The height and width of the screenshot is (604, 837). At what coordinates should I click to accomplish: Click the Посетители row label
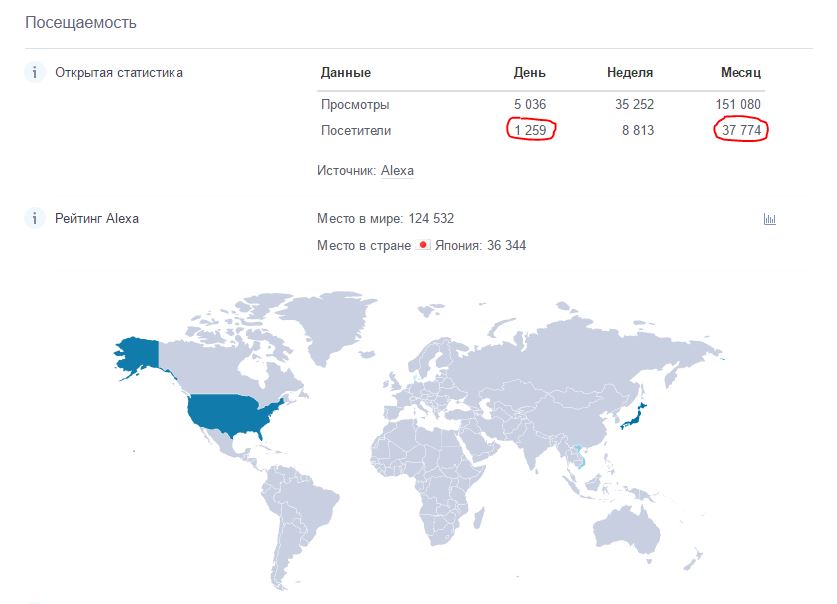click(356, 131)
